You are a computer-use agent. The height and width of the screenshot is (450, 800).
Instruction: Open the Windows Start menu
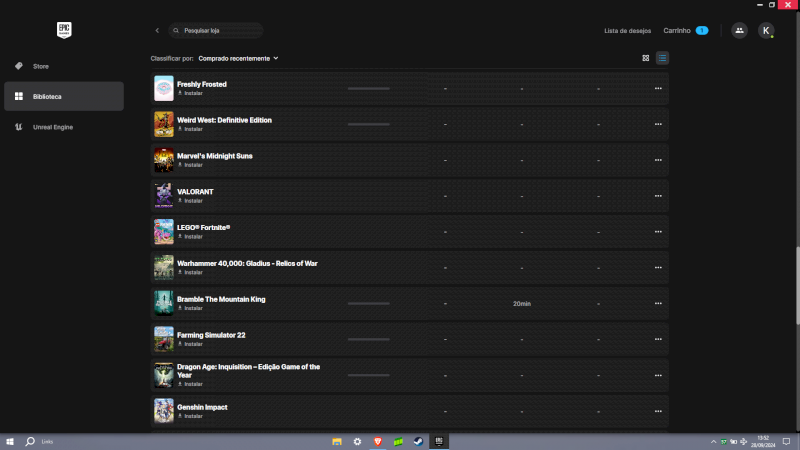[10, 441]
